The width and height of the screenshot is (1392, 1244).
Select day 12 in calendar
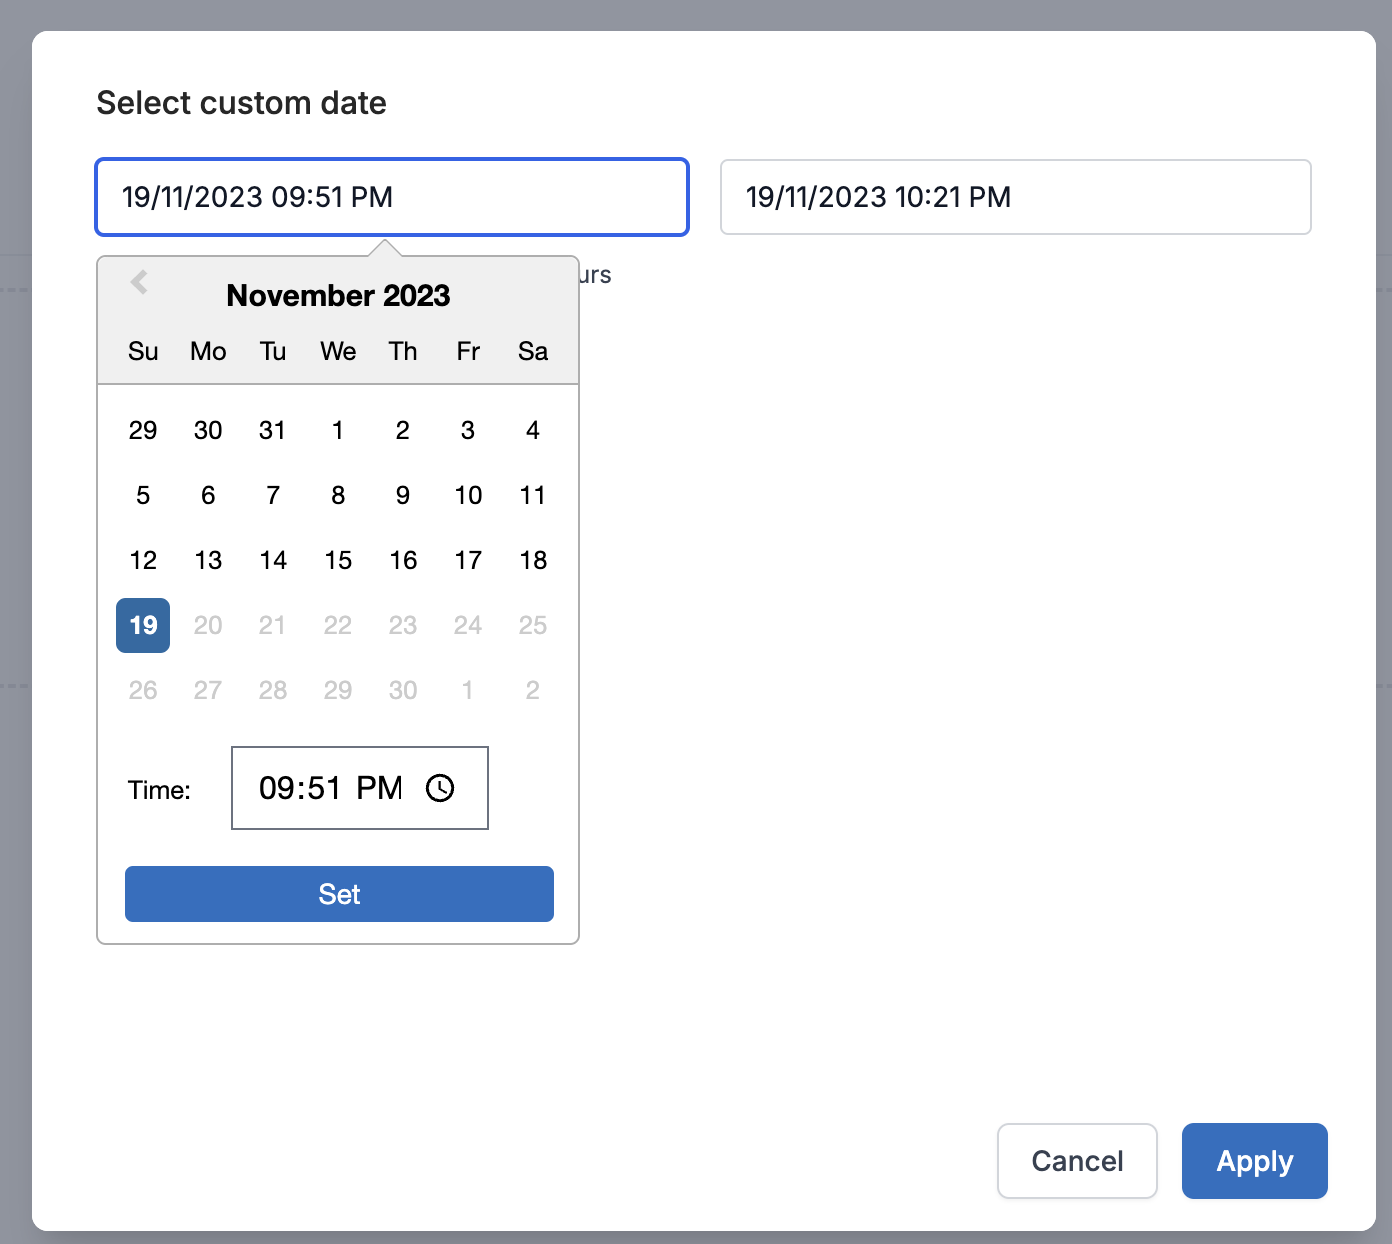(143, 560)
